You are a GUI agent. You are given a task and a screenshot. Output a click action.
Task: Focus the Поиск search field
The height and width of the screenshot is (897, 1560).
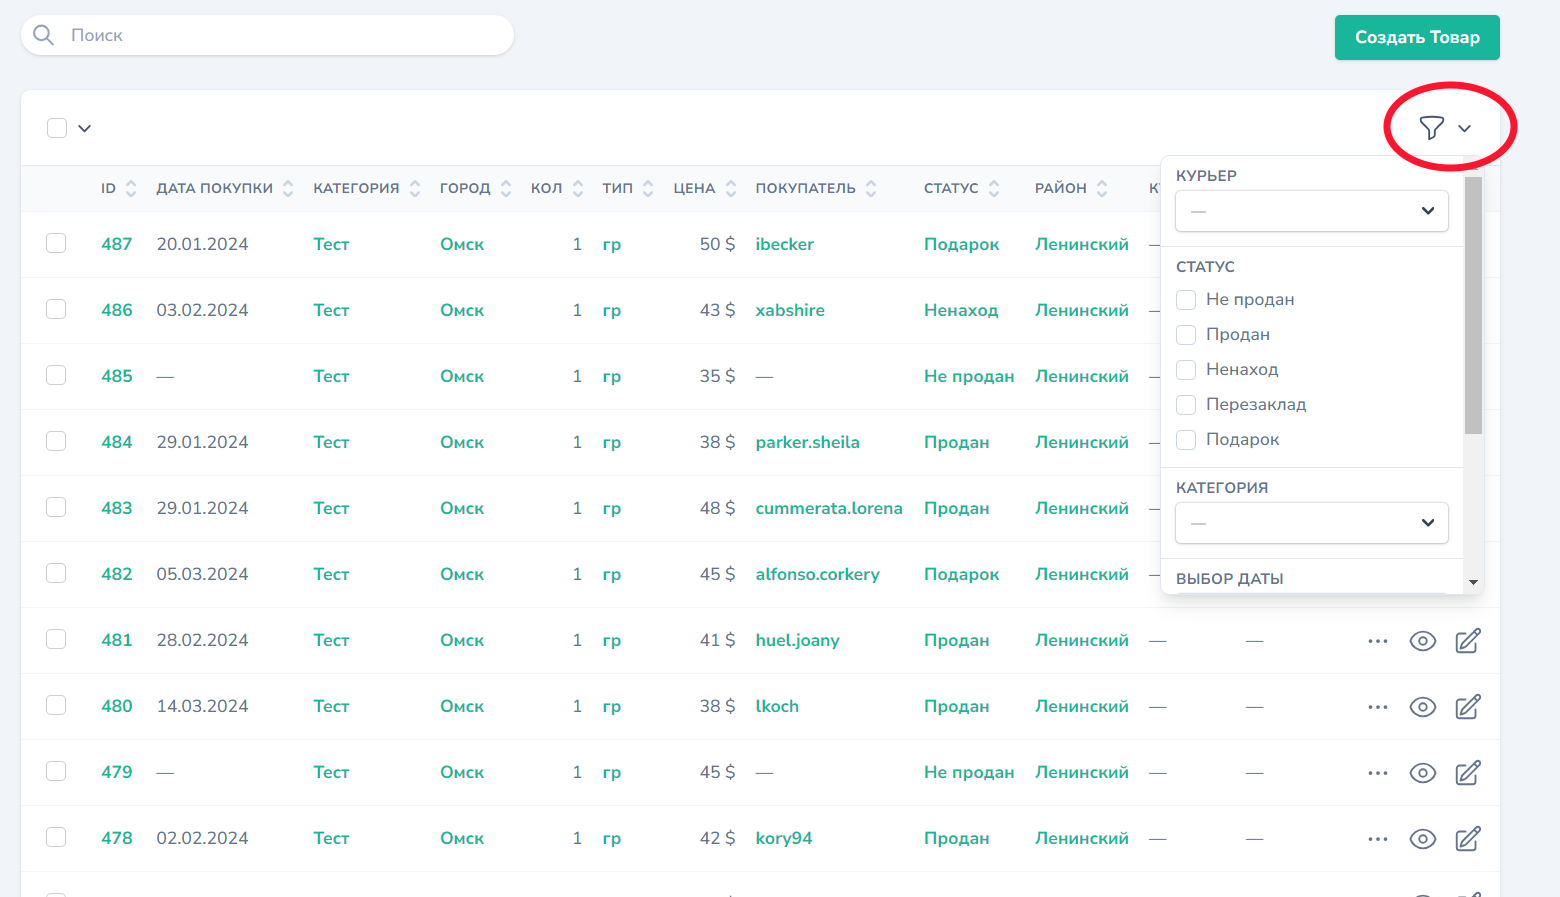click(x=267, y=35)
